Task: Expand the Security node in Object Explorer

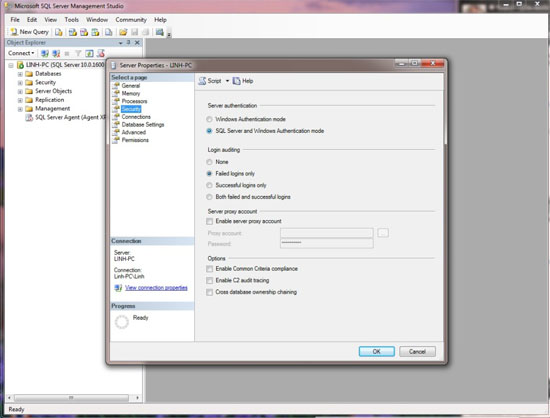Action: point(20,83)
